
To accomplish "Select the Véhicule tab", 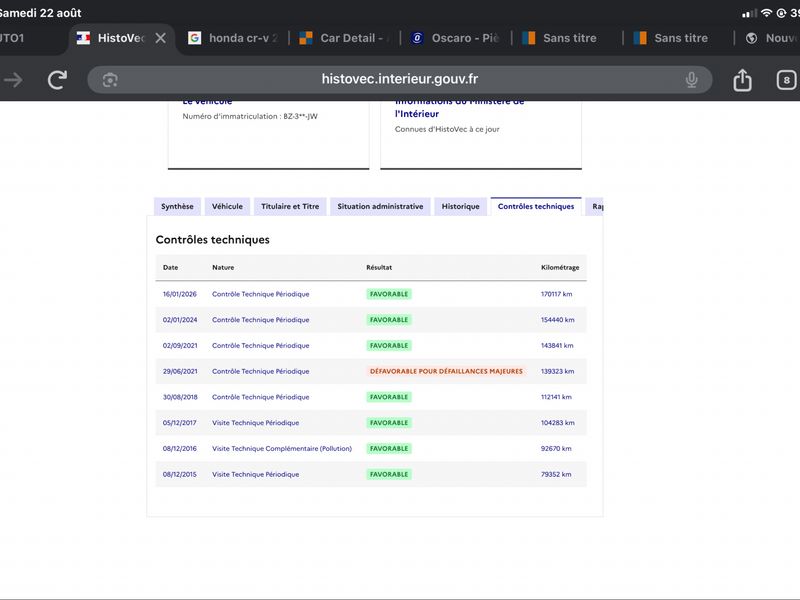I will (227, 207).
